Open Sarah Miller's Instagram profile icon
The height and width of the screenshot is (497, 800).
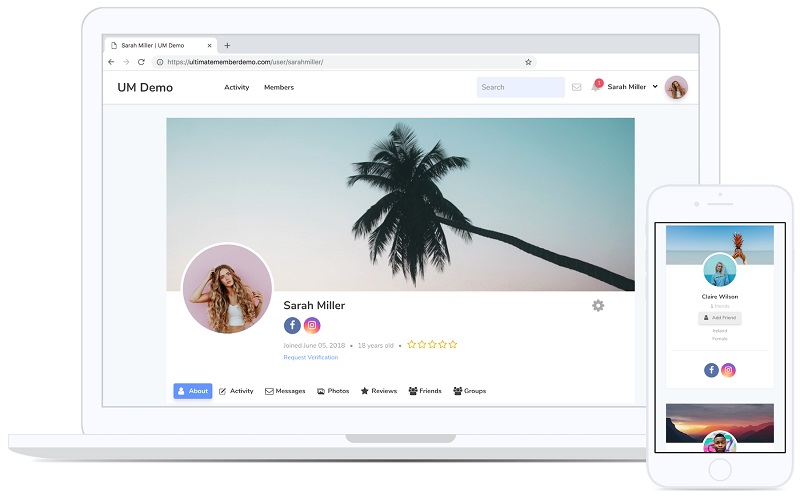tap(312, 325)
